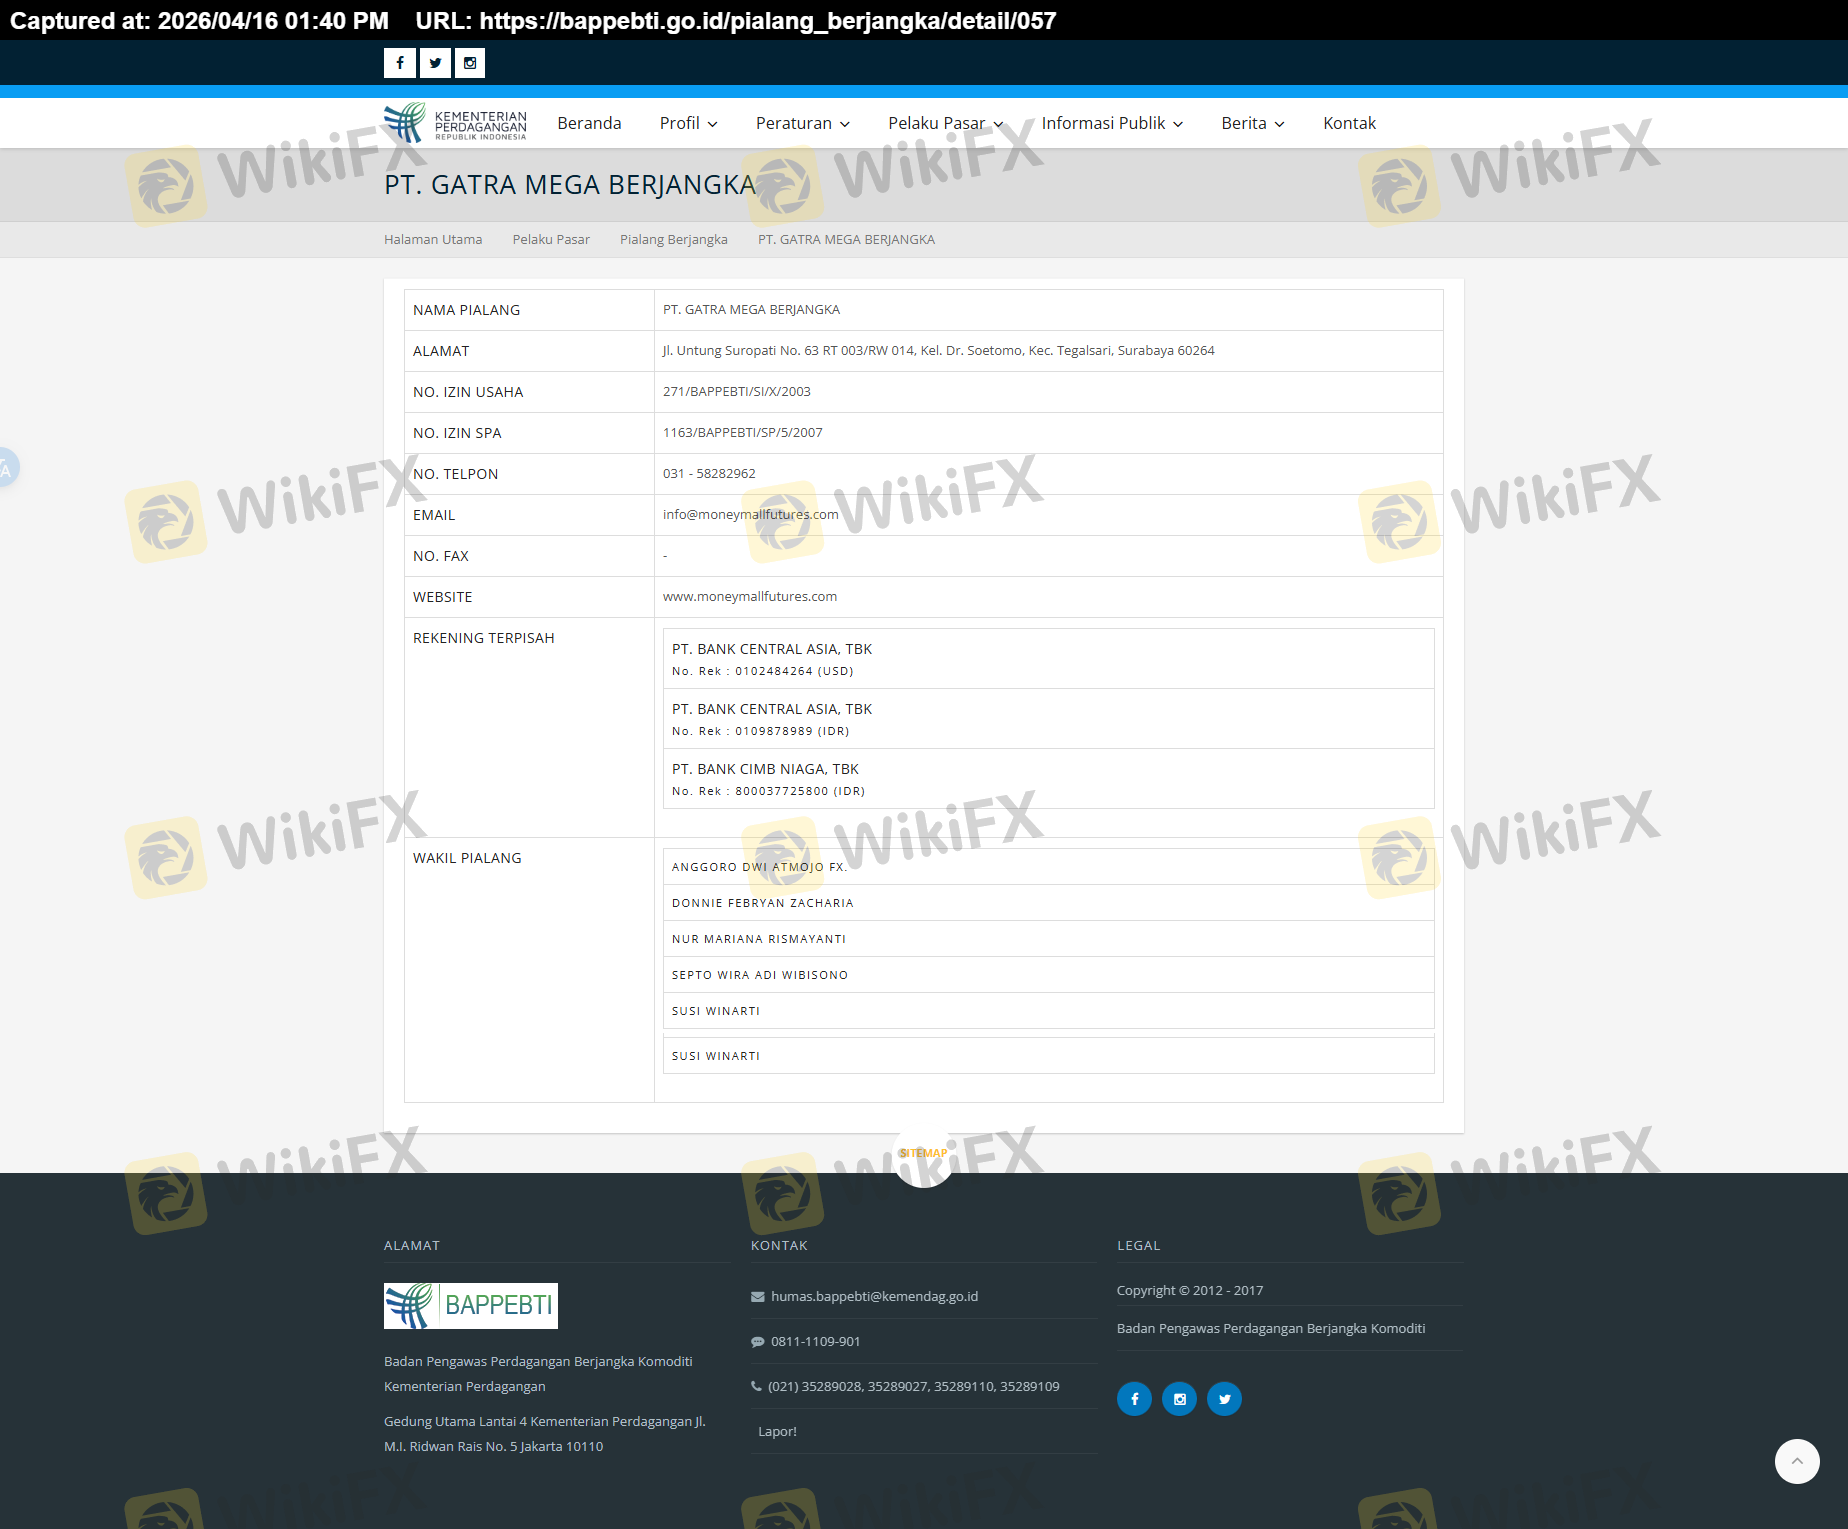The image size is (1848, 1529).
Task: Open the Instagram icon in the top bar
Action: pyautogui.click(x=470, y=63)
